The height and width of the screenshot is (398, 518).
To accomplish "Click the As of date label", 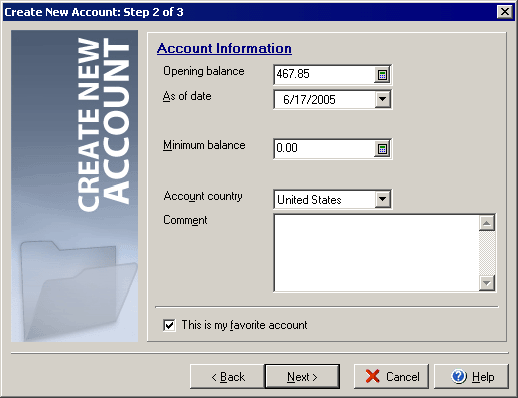I will click(187, 96).
